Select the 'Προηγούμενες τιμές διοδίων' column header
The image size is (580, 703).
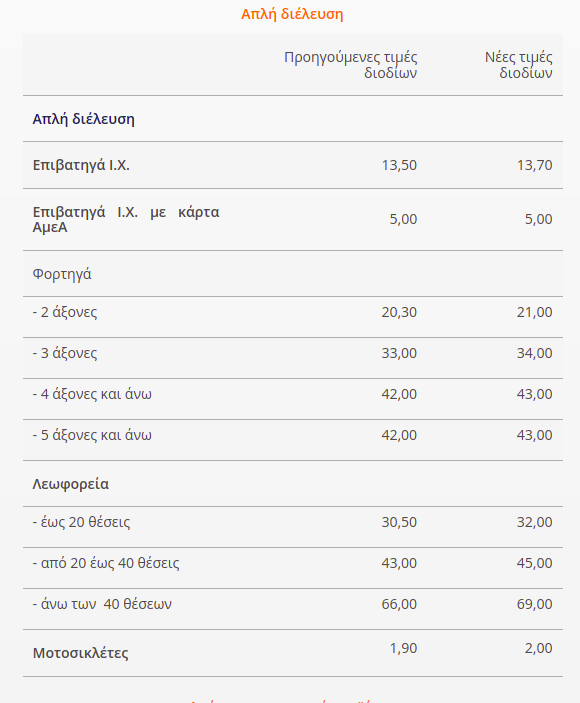[x=351, y=65]
